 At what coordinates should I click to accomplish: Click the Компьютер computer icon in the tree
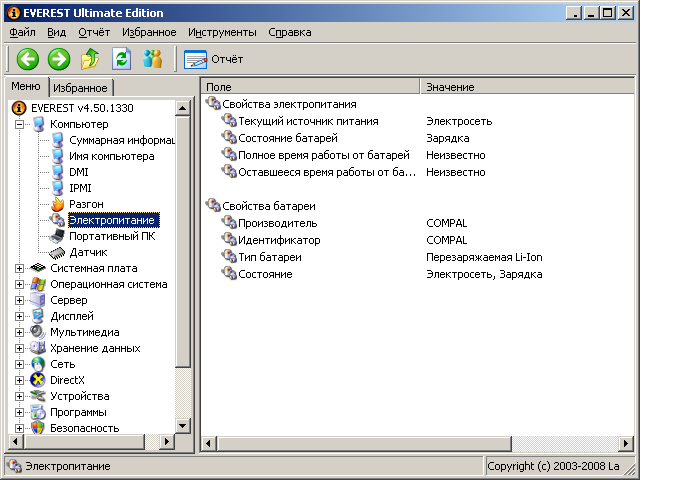[x=39, y=124]
